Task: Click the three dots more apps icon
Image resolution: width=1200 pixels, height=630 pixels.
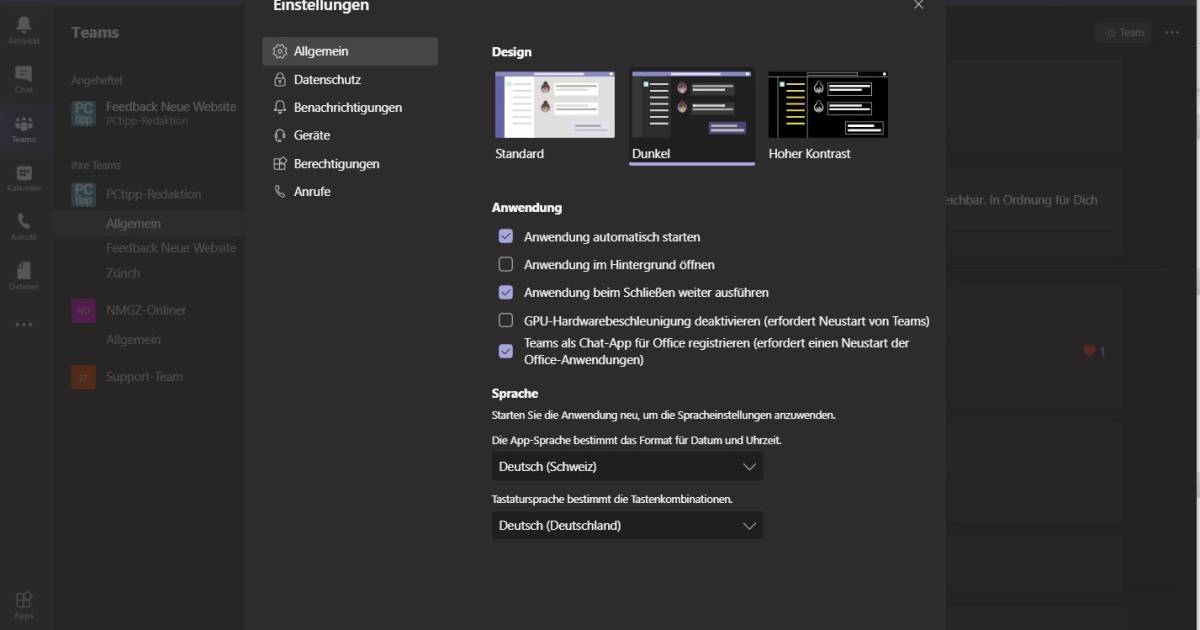Action: pos(24,324)
